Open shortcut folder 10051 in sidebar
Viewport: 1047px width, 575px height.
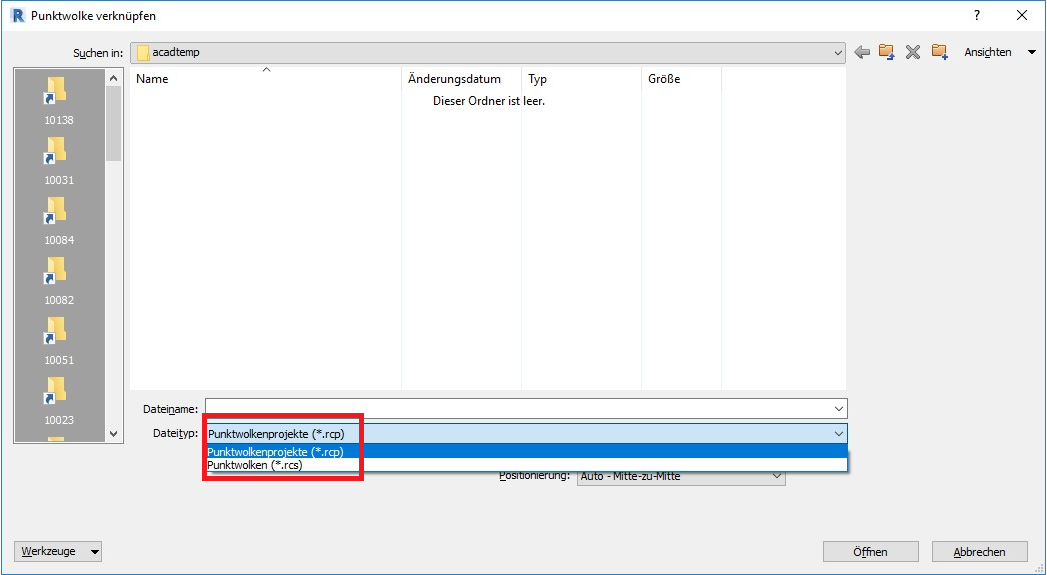point(58,342)
